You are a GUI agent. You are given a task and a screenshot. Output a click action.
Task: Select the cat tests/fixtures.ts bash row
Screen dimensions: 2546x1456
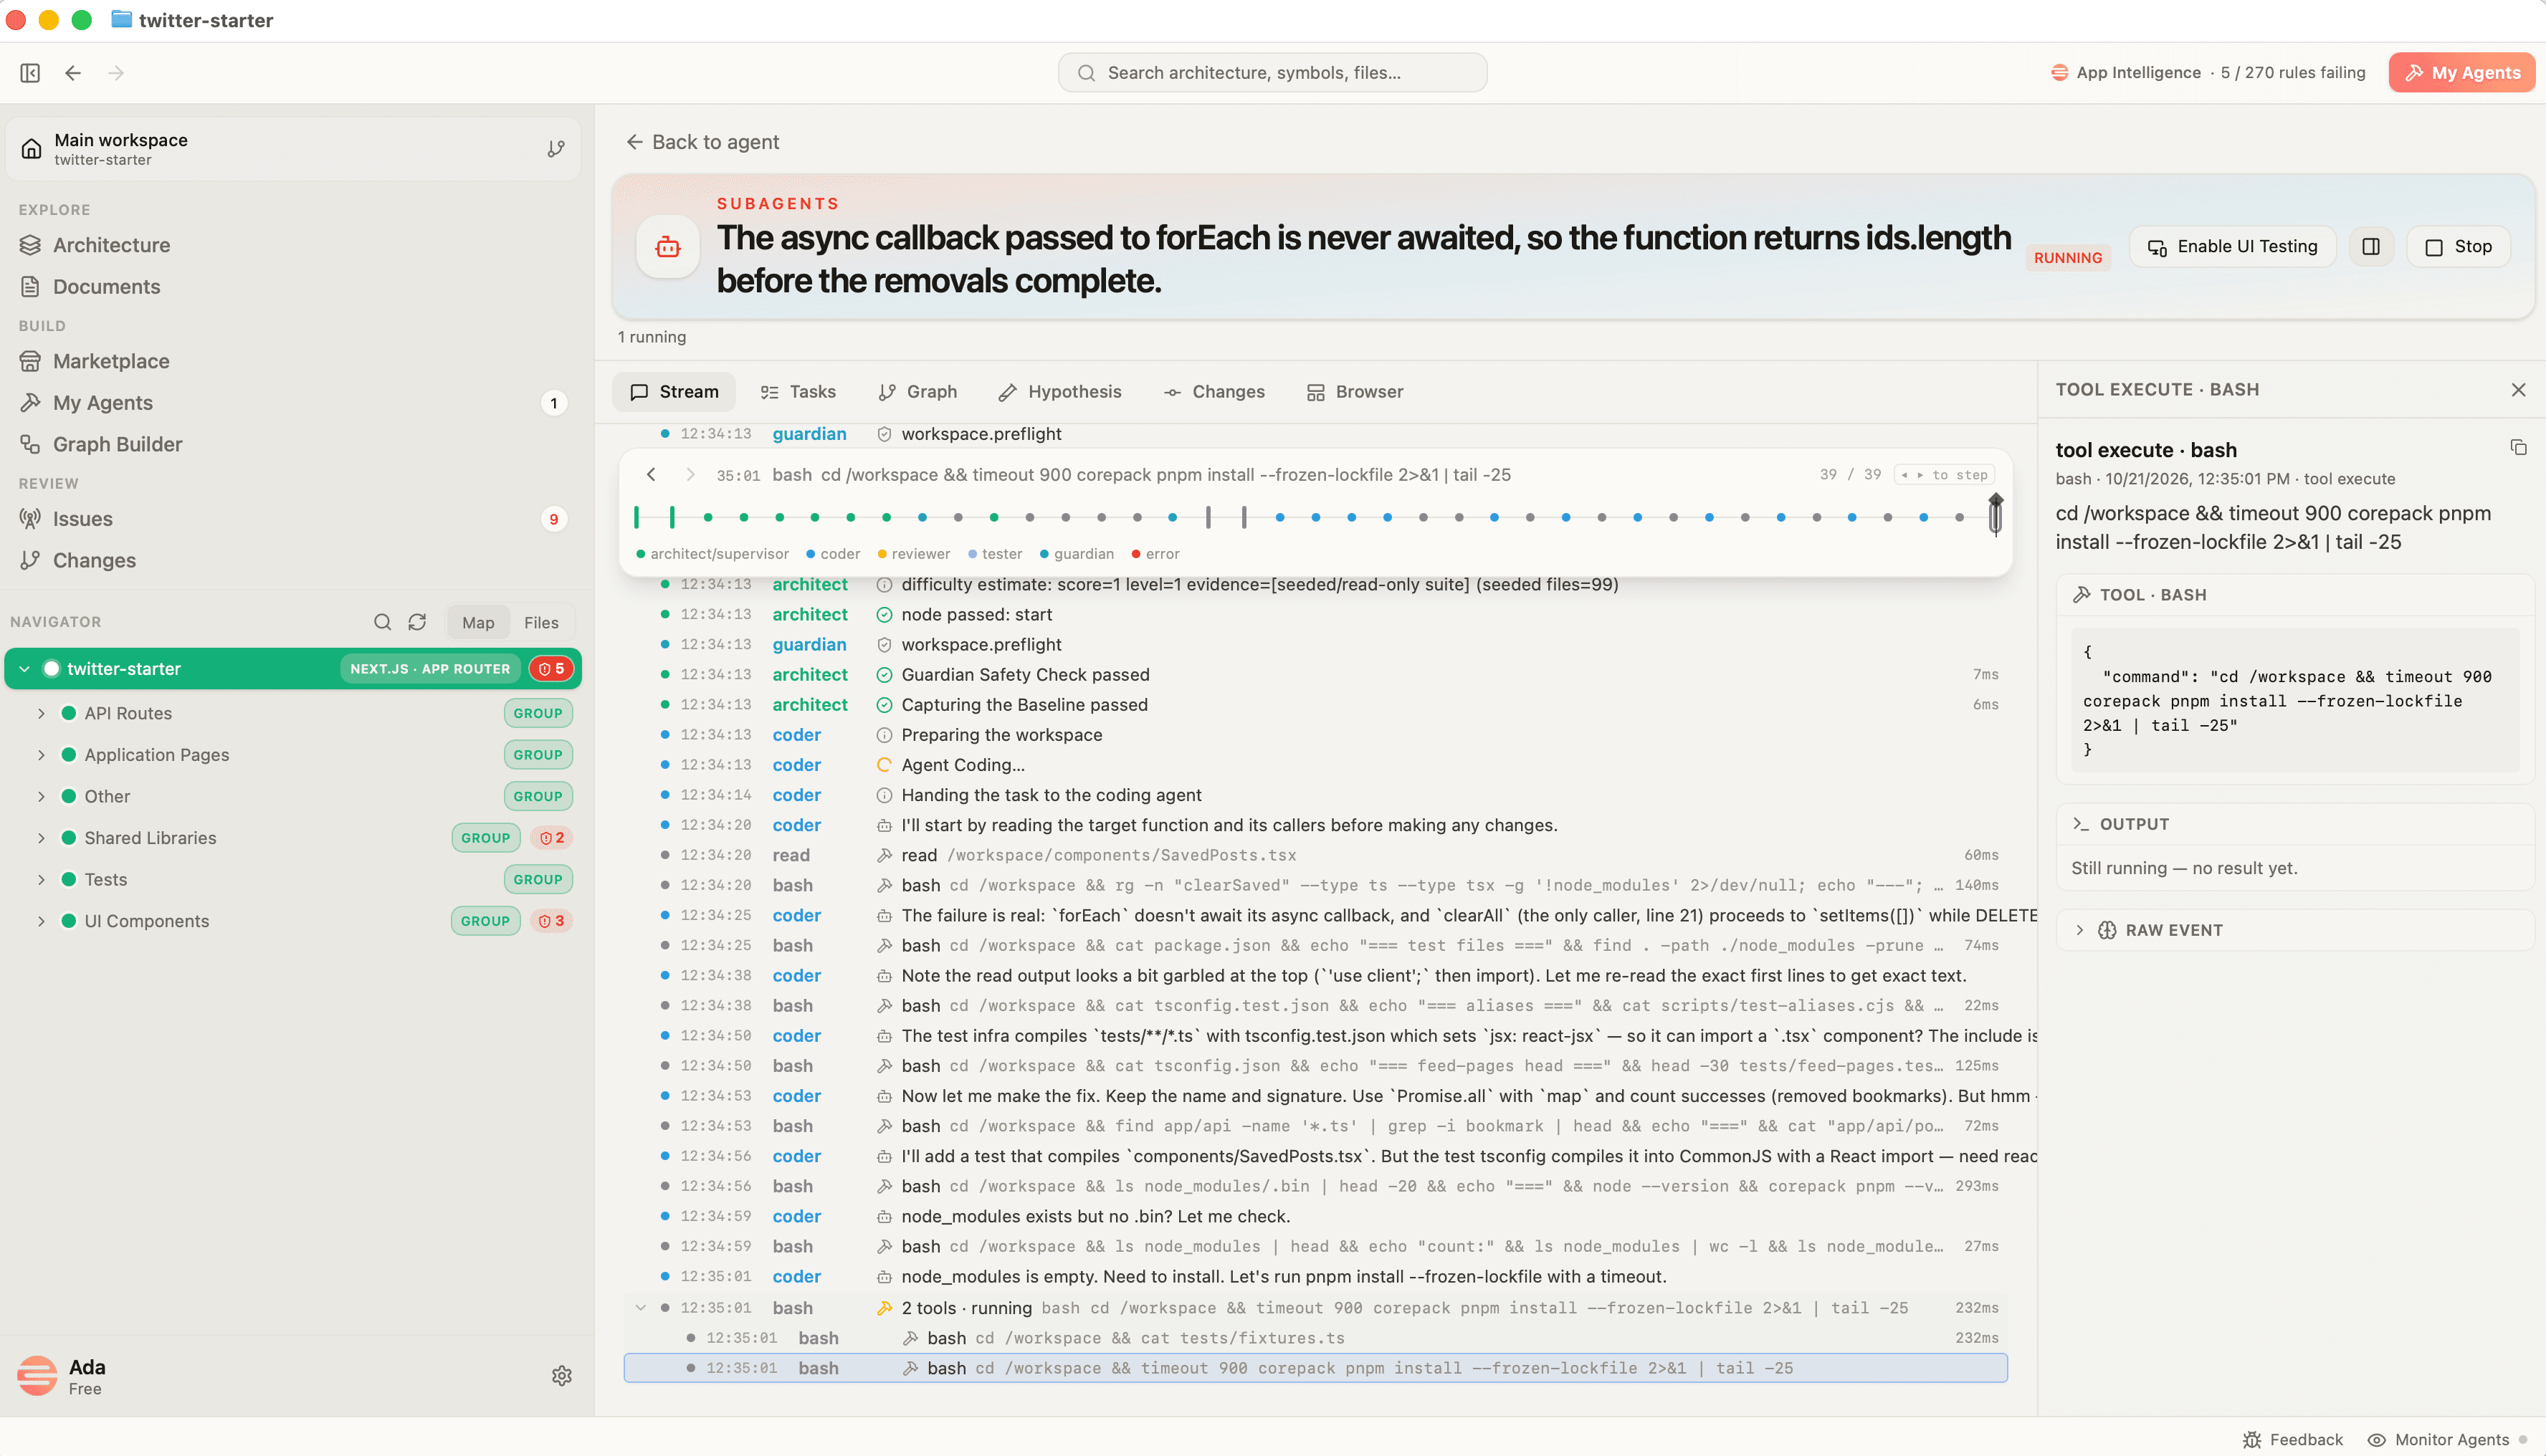point(1316,1338)
